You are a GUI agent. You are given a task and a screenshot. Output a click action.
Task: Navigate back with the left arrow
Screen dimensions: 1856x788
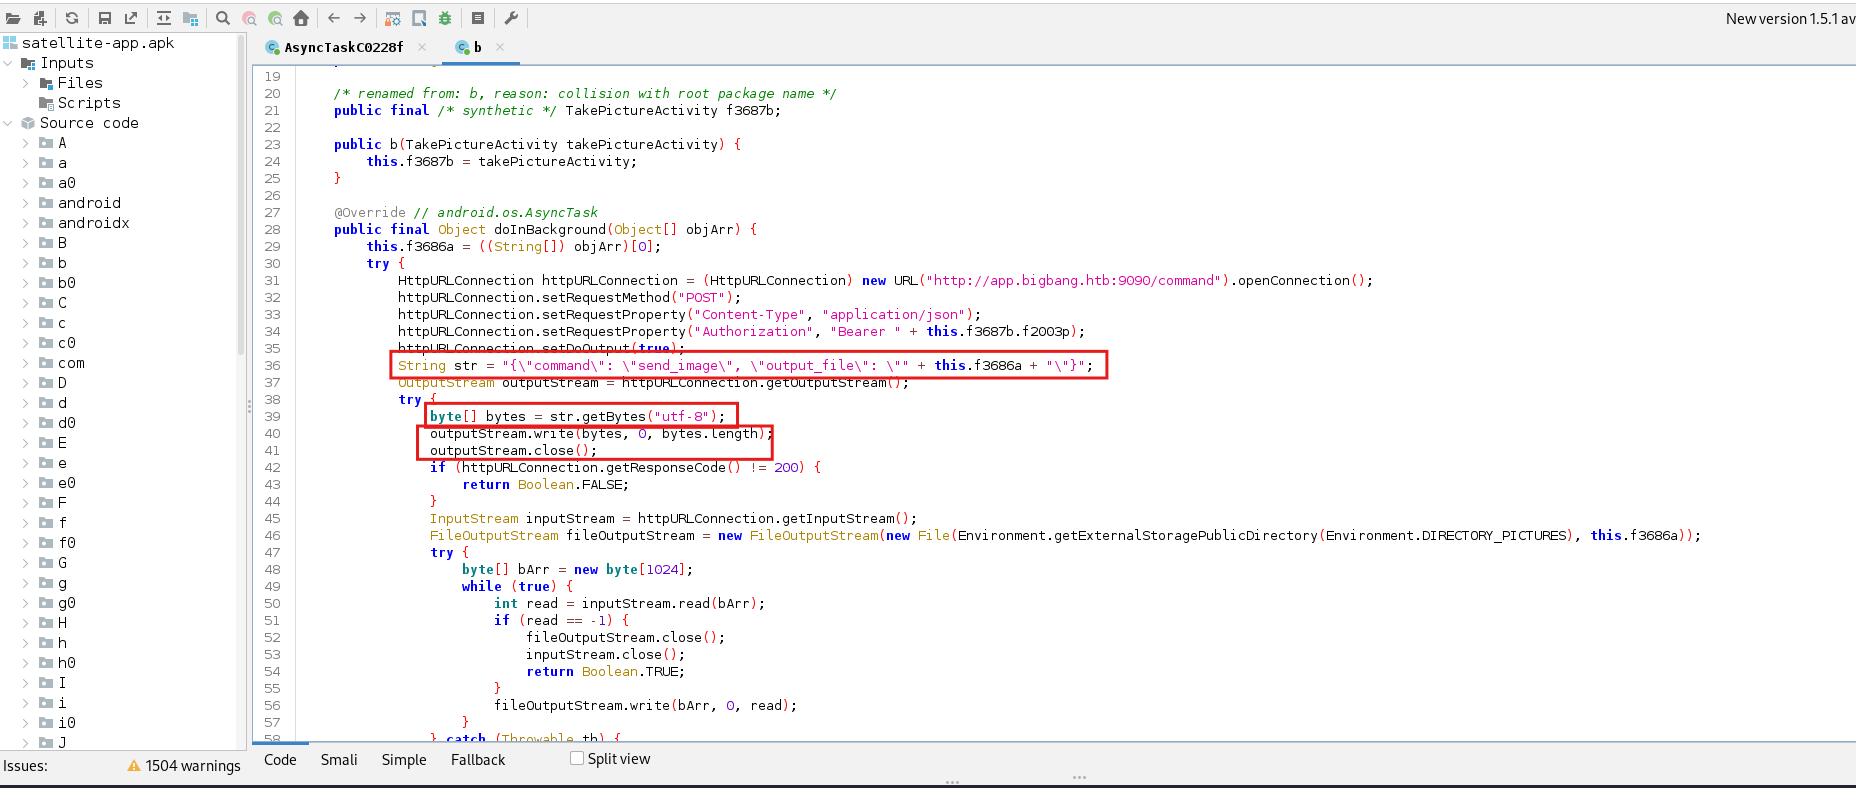[x=334, y=18]
